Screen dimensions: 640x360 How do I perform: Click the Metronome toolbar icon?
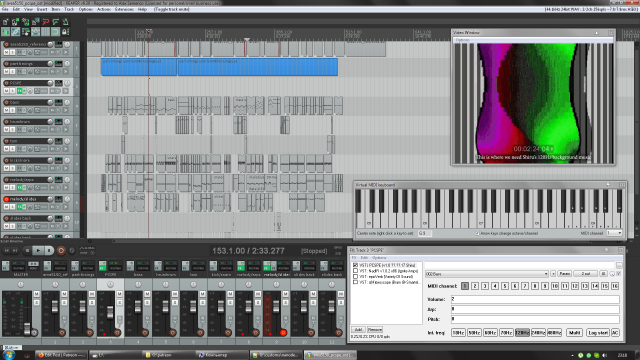coord(65,22)
